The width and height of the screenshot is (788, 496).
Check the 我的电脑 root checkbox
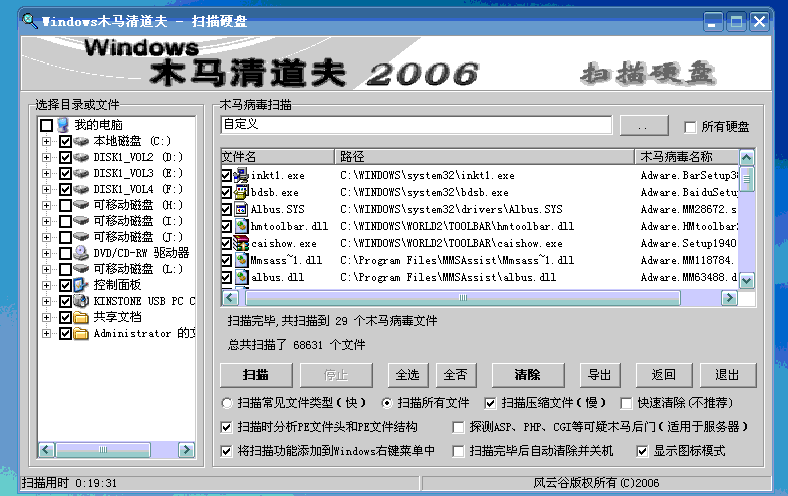click(x=47, y=125)
